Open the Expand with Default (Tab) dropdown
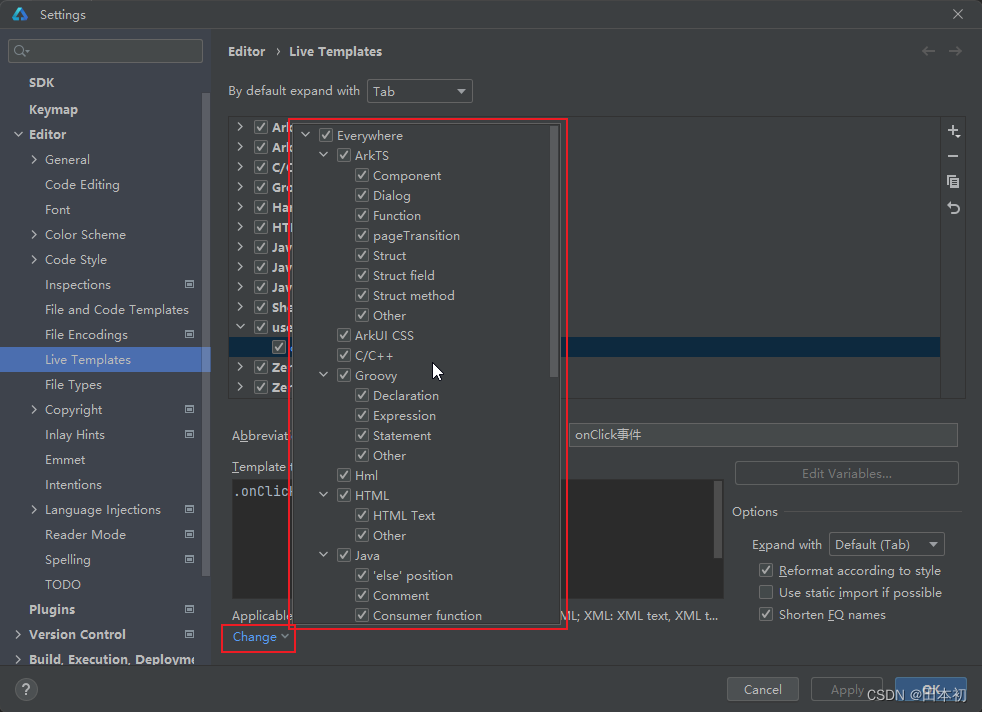The height and width of the screenshot is (712, 982). coord(886,544)
